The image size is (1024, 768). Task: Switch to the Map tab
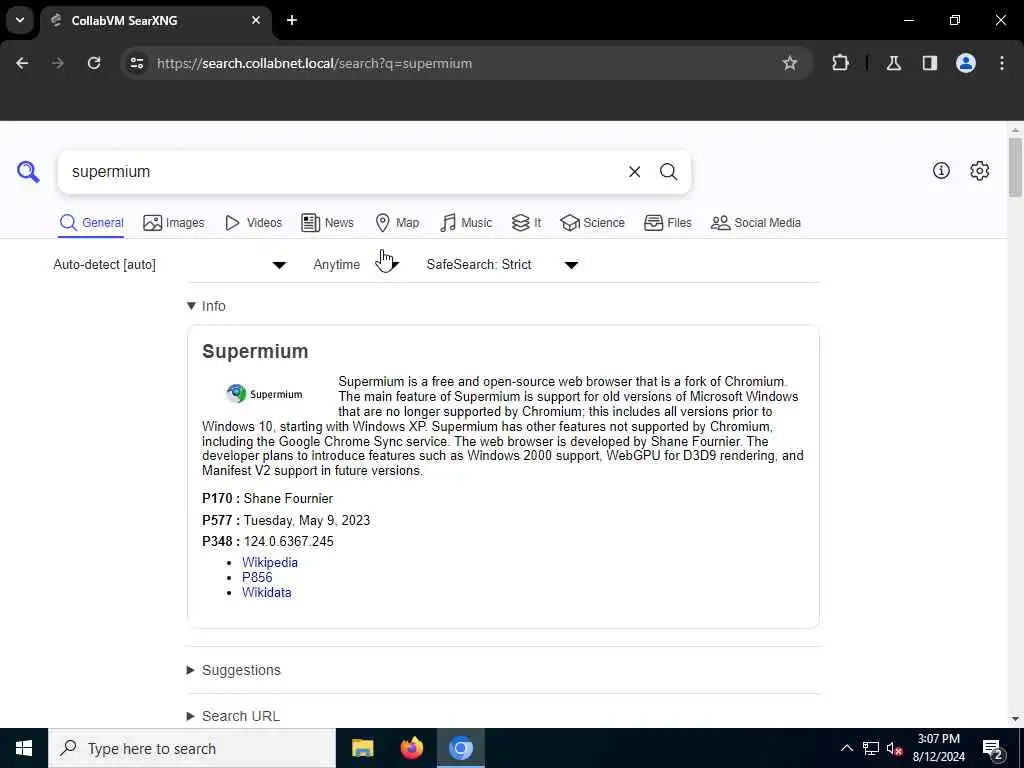coord(397,223)
